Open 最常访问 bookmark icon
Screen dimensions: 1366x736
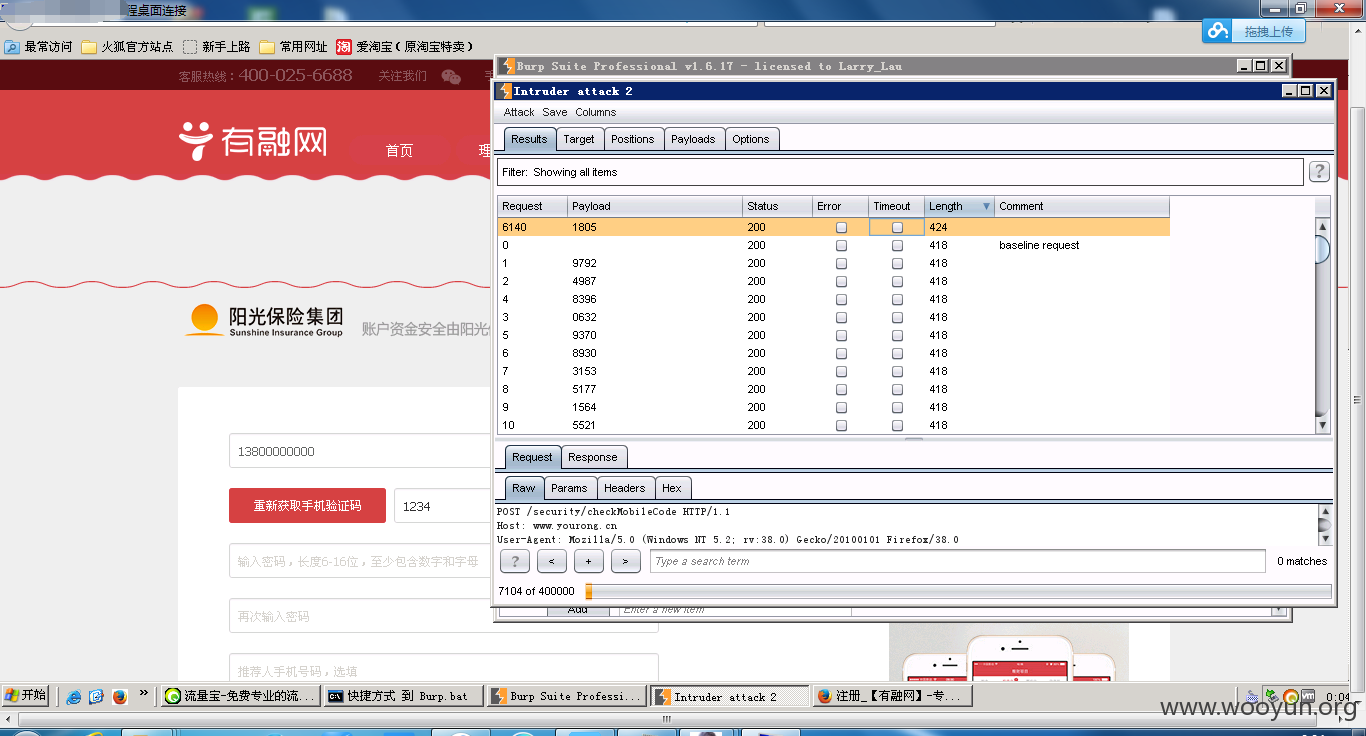pyautogui.click(x=12, y=47)
